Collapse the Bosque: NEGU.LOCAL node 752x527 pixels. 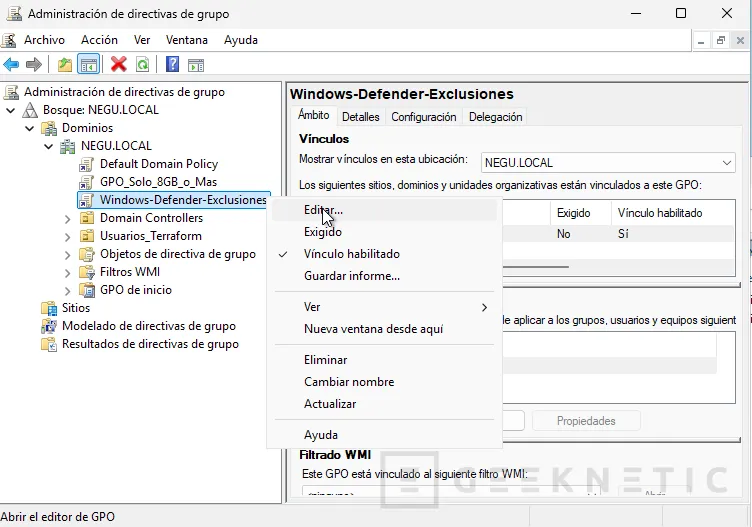pos(11,111)
